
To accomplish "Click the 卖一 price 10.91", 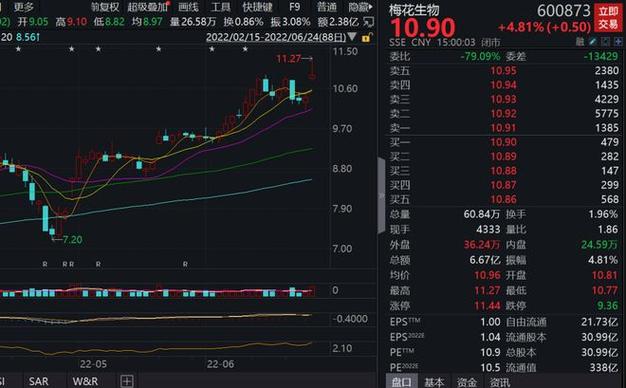I will pos(503,128).
